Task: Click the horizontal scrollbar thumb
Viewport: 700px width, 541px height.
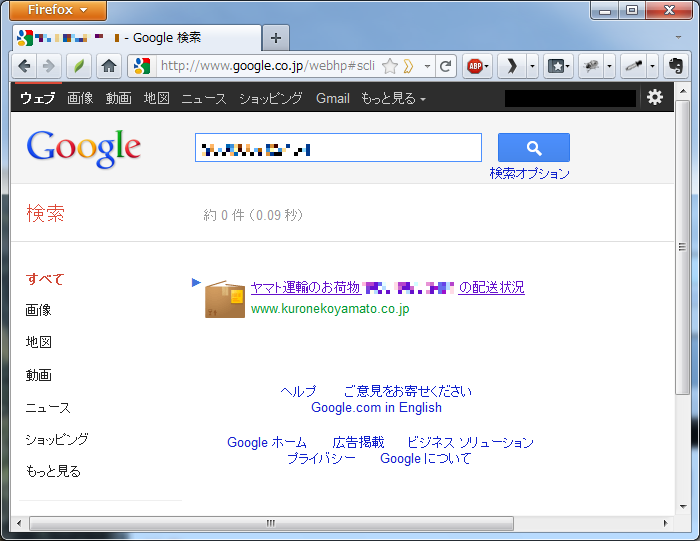Action: pyautogui.click(x=271, y=523)
